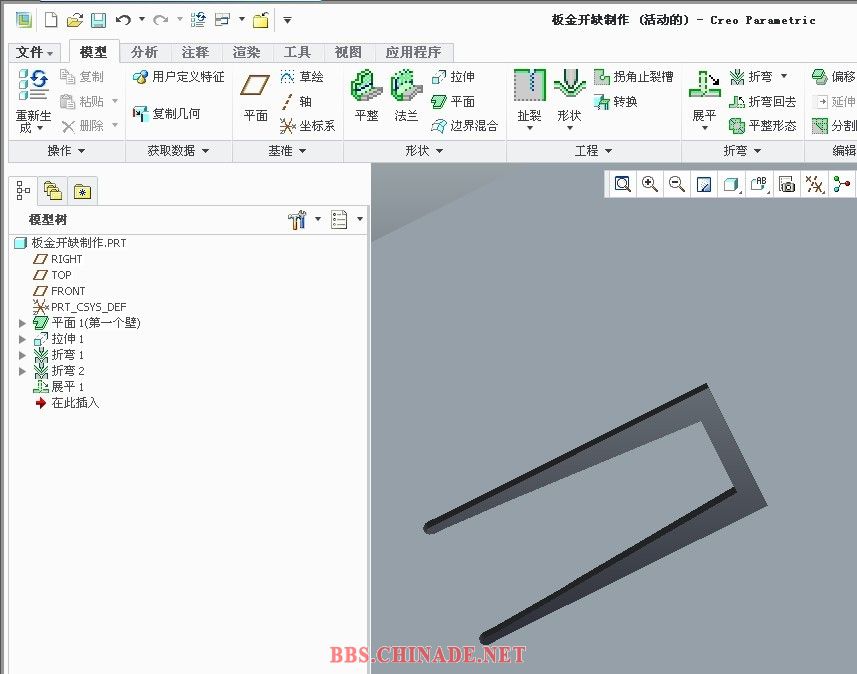Expand the 折弯 1 tree node
Image resolution: width=857 pixels, height=674 pixels.
pyautogui.click(x=22, y=355)
